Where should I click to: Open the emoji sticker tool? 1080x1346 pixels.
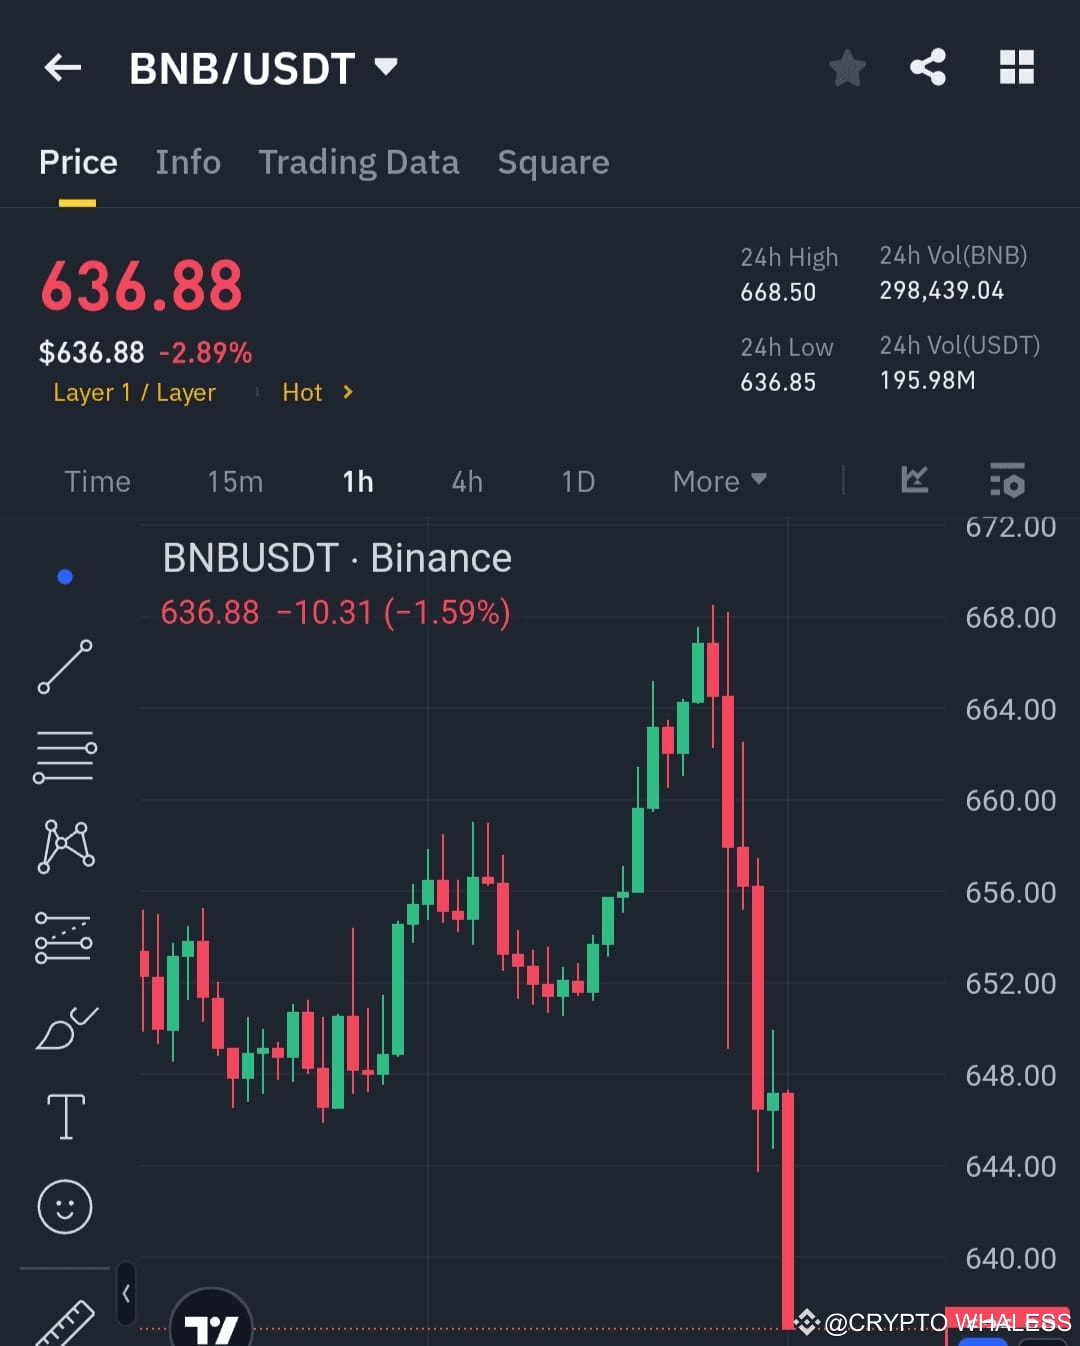click(65, 1205)
